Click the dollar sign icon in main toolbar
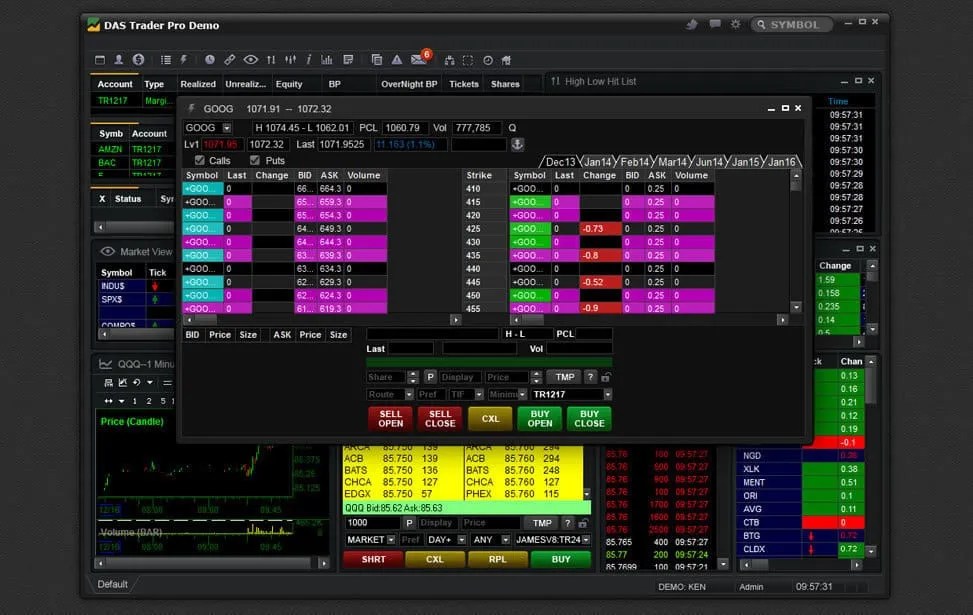Image resolution: width=973 pixels, height=615 pixels. 138,60
